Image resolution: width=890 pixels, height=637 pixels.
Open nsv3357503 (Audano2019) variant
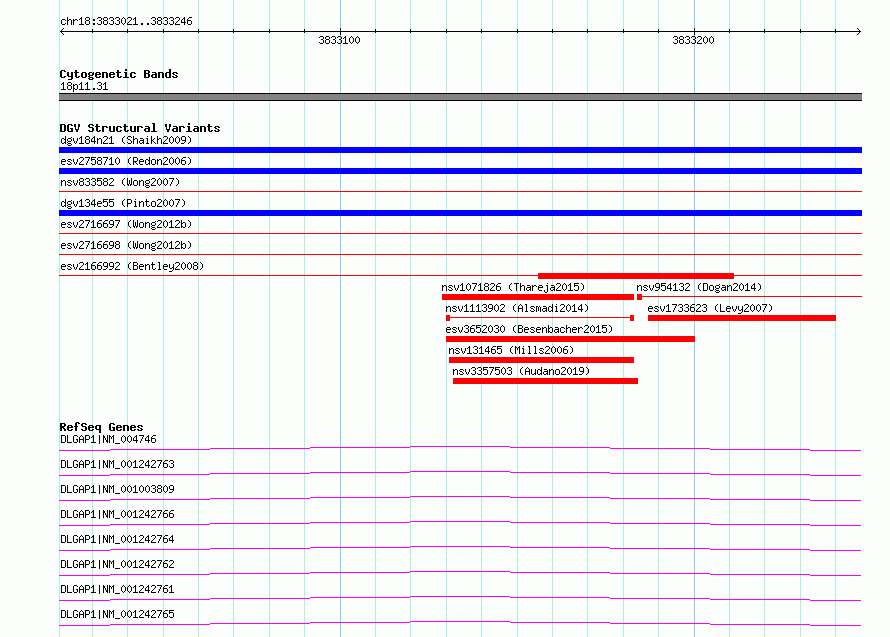[521, 371]
